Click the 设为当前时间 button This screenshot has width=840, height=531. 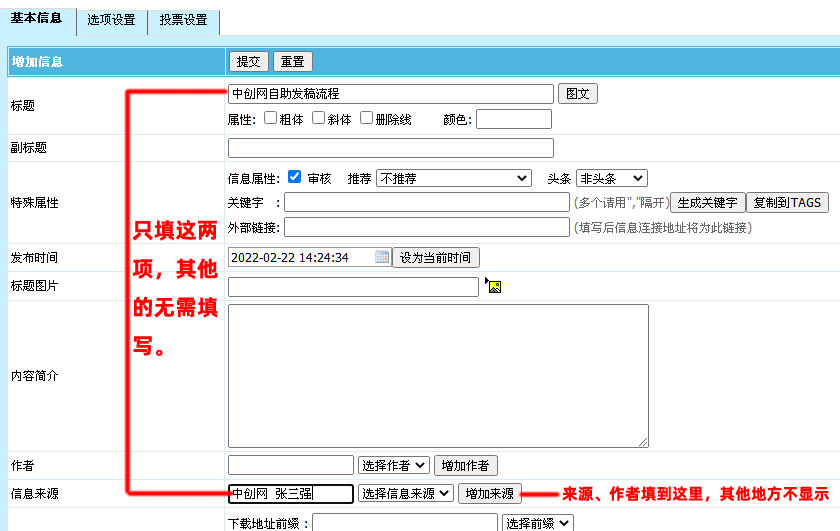(x=436, y=258)
